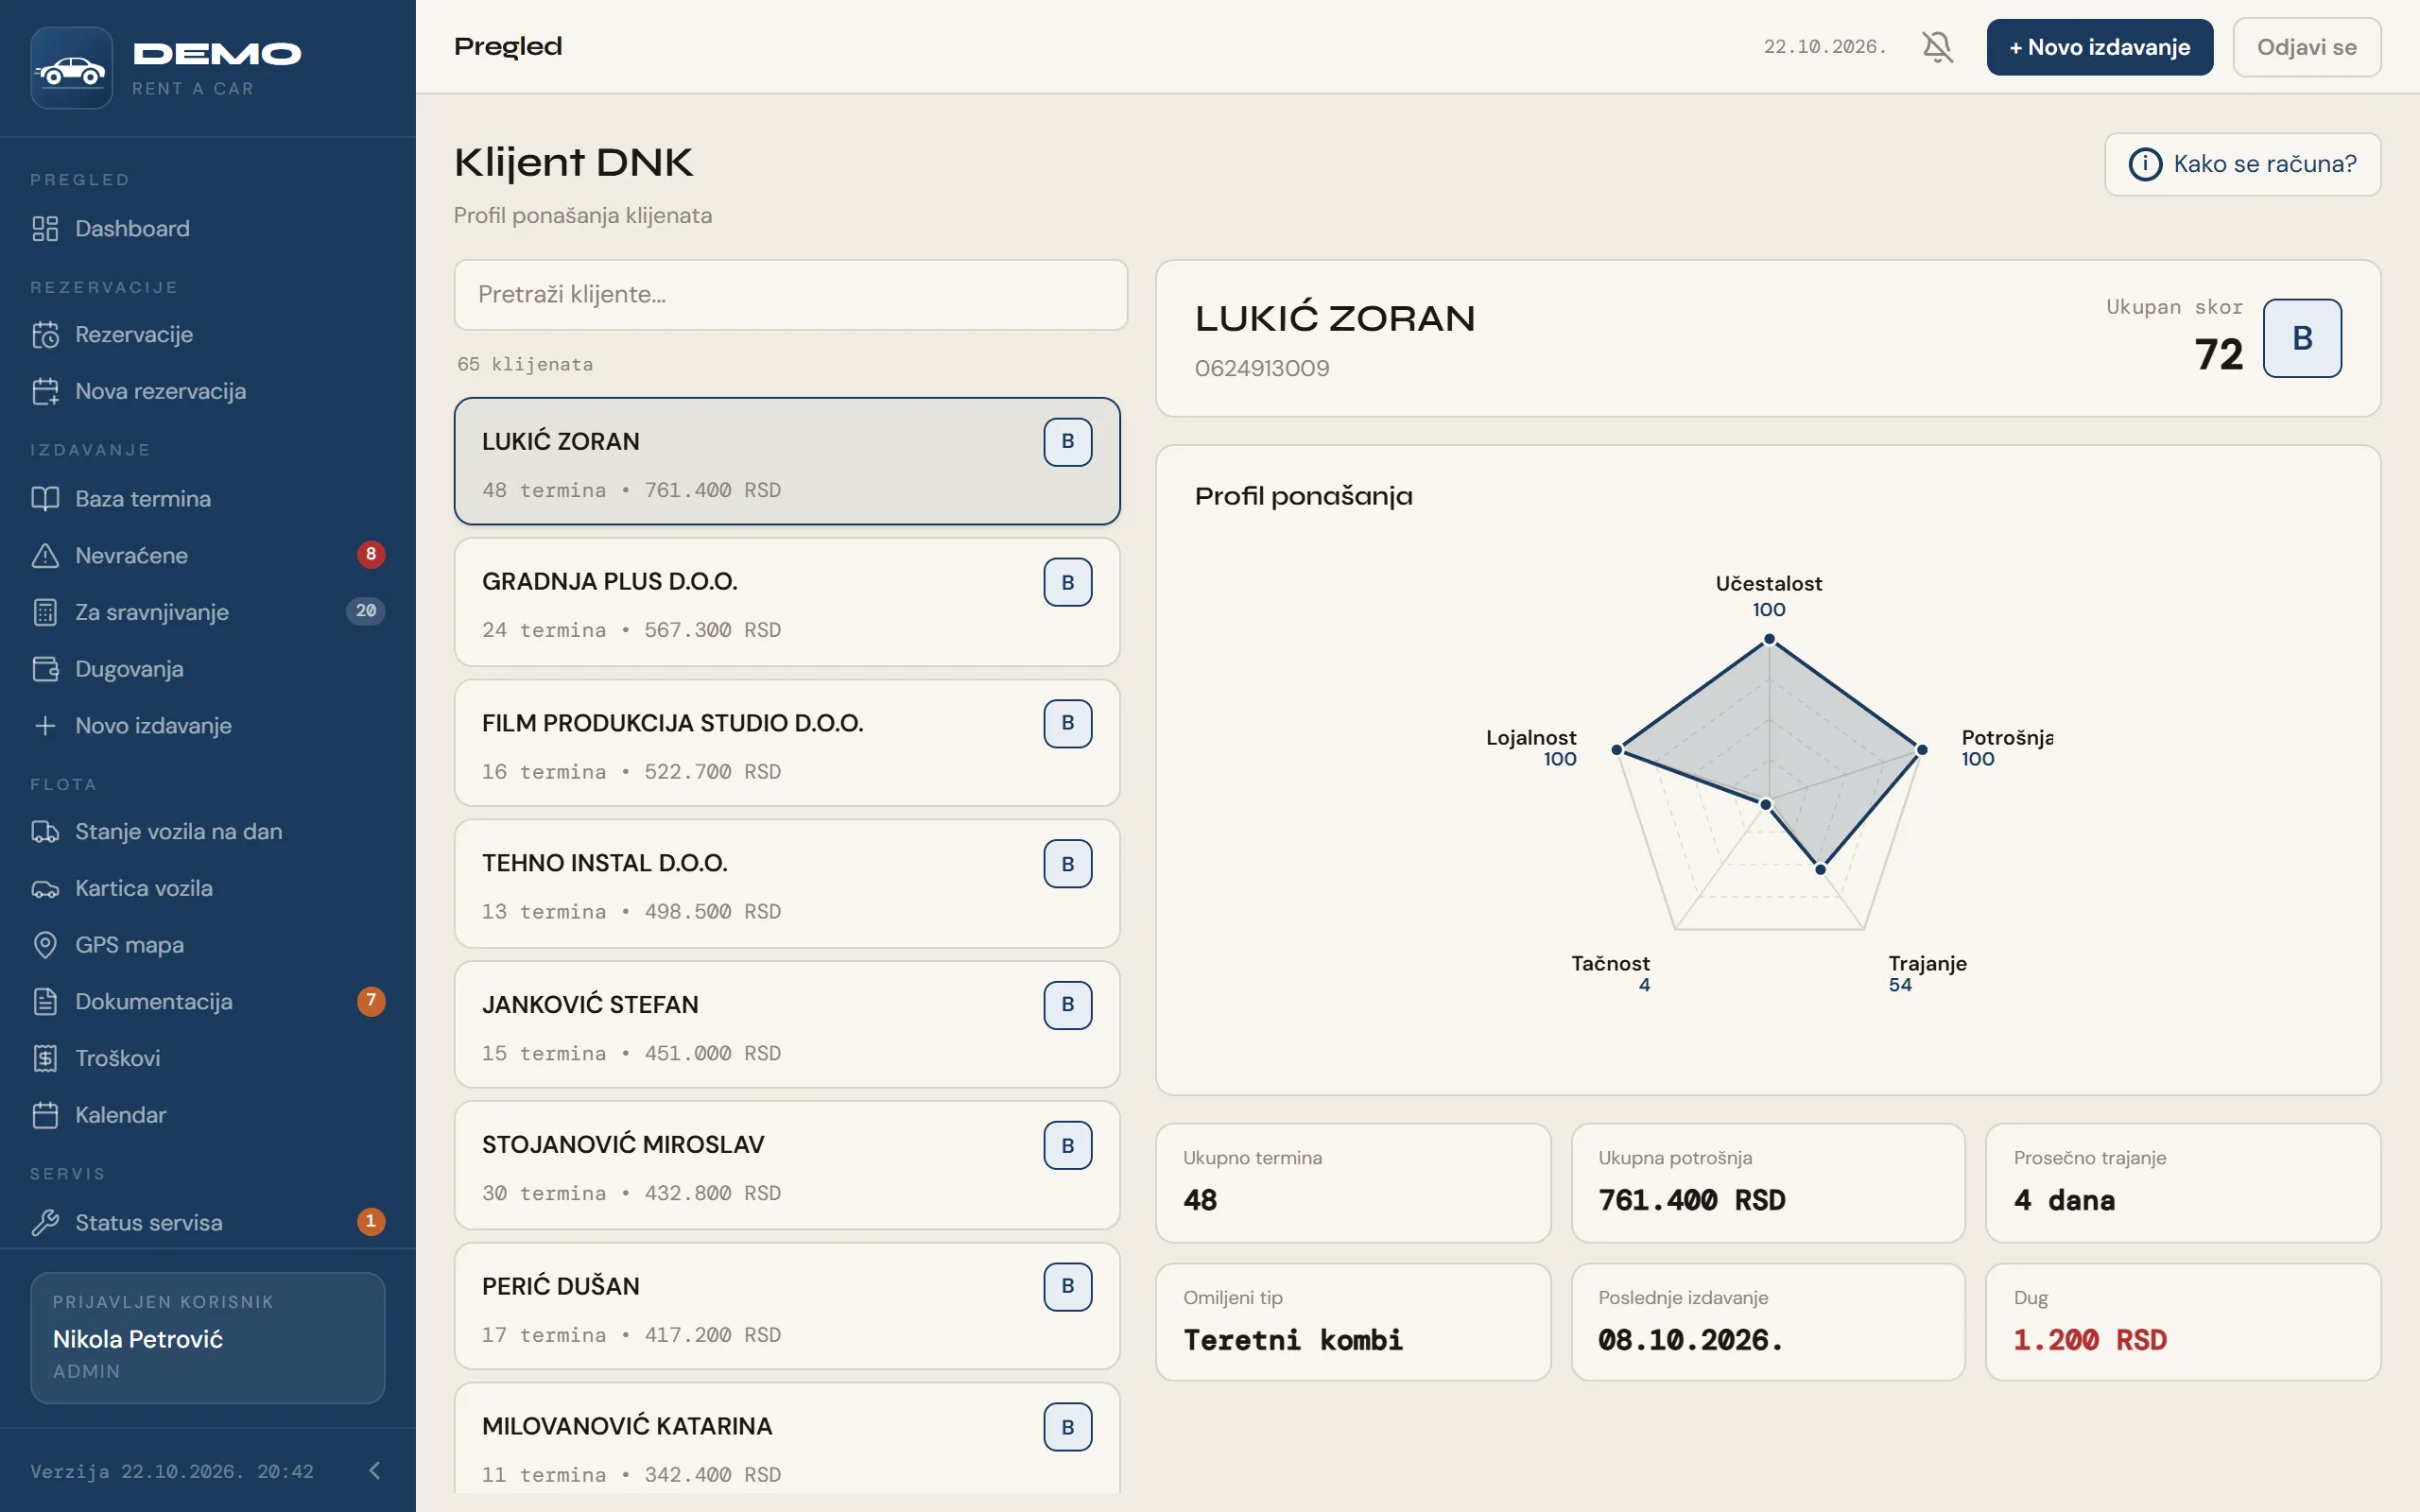Viewport: 2420px width, 1512px height.
Task: Open the Kako se računa? info button
Action: tap(2242, 164)
